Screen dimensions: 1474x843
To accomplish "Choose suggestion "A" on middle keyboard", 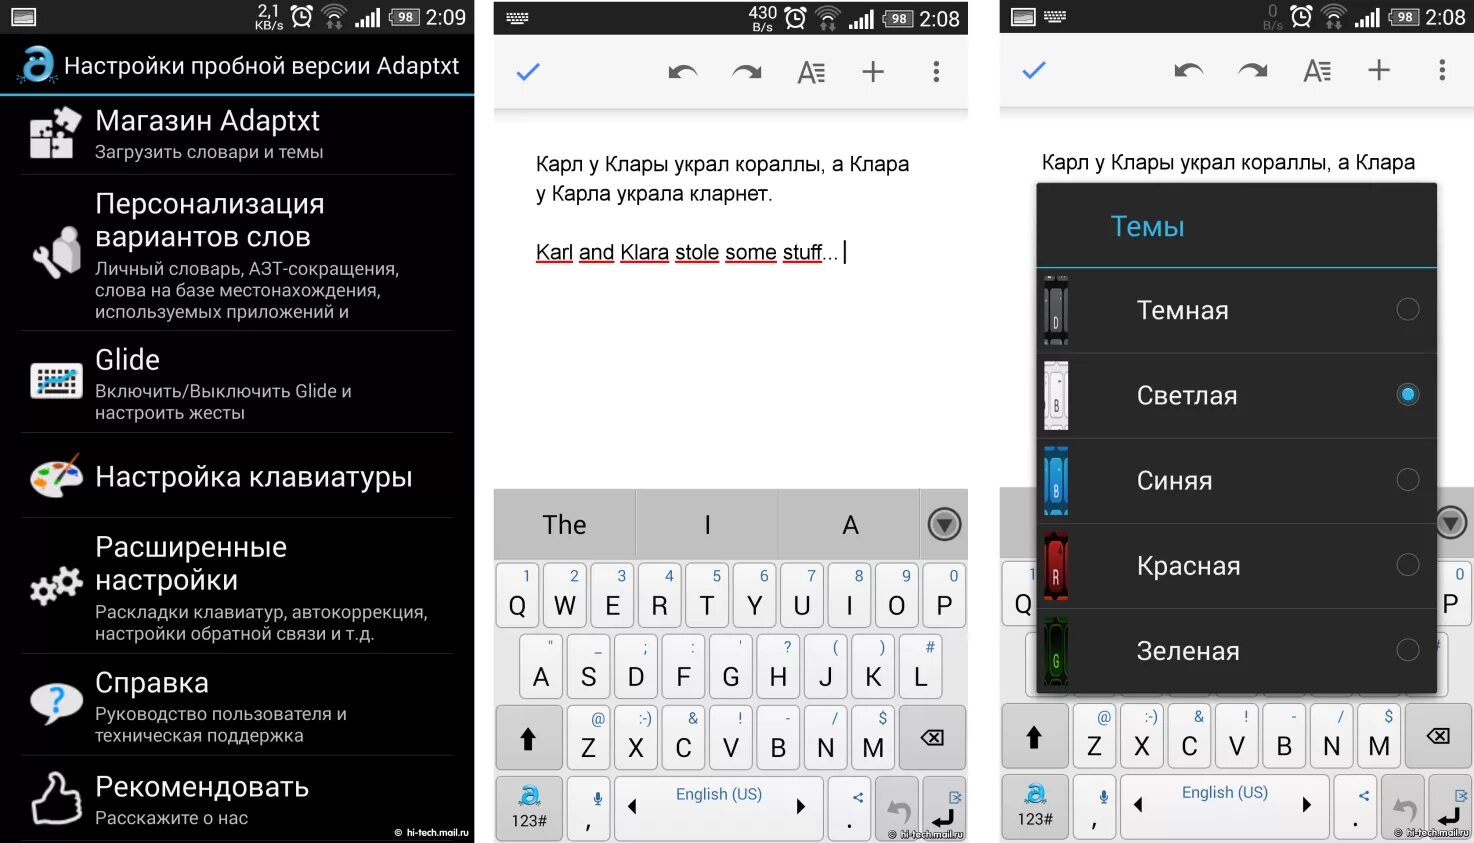I will point(850,524).
